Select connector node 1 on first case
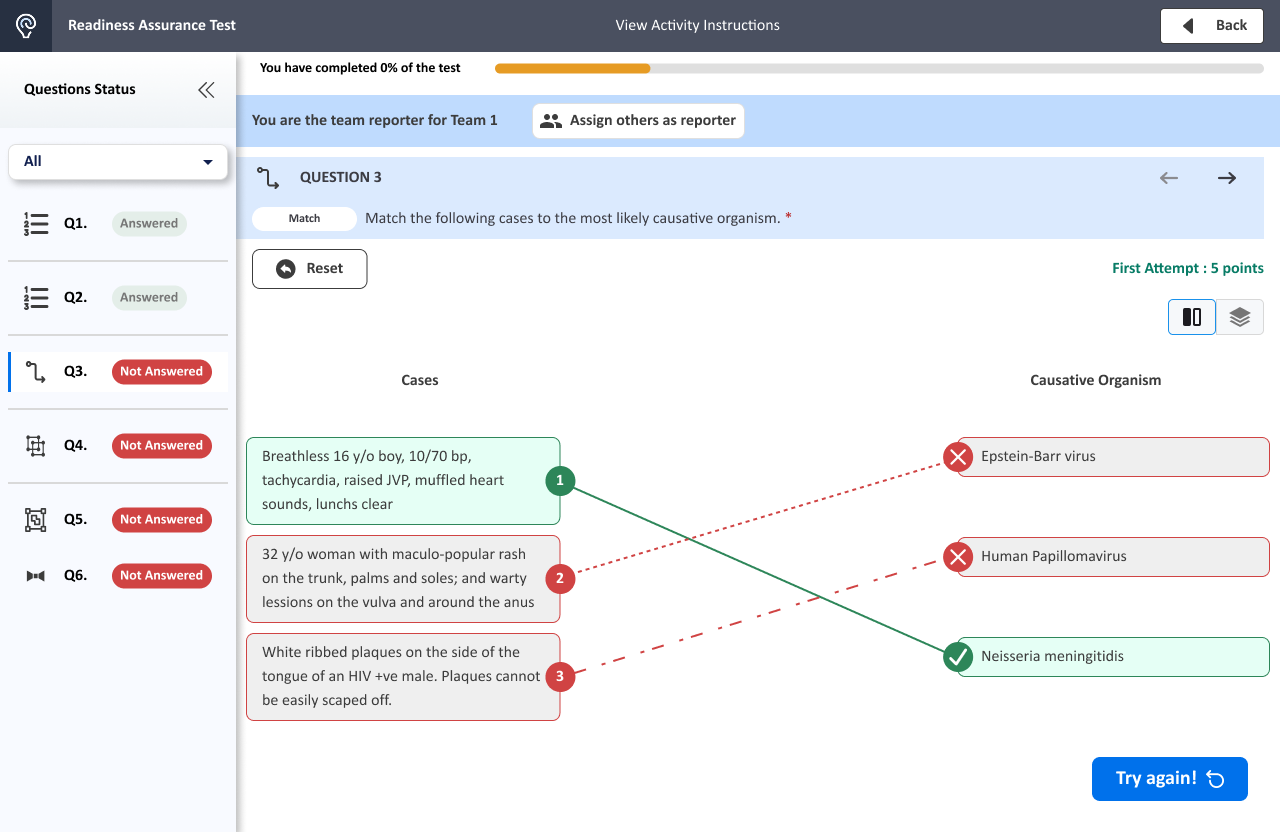The width and height of the screenshot is (1280, 832). tap(559, 481)
